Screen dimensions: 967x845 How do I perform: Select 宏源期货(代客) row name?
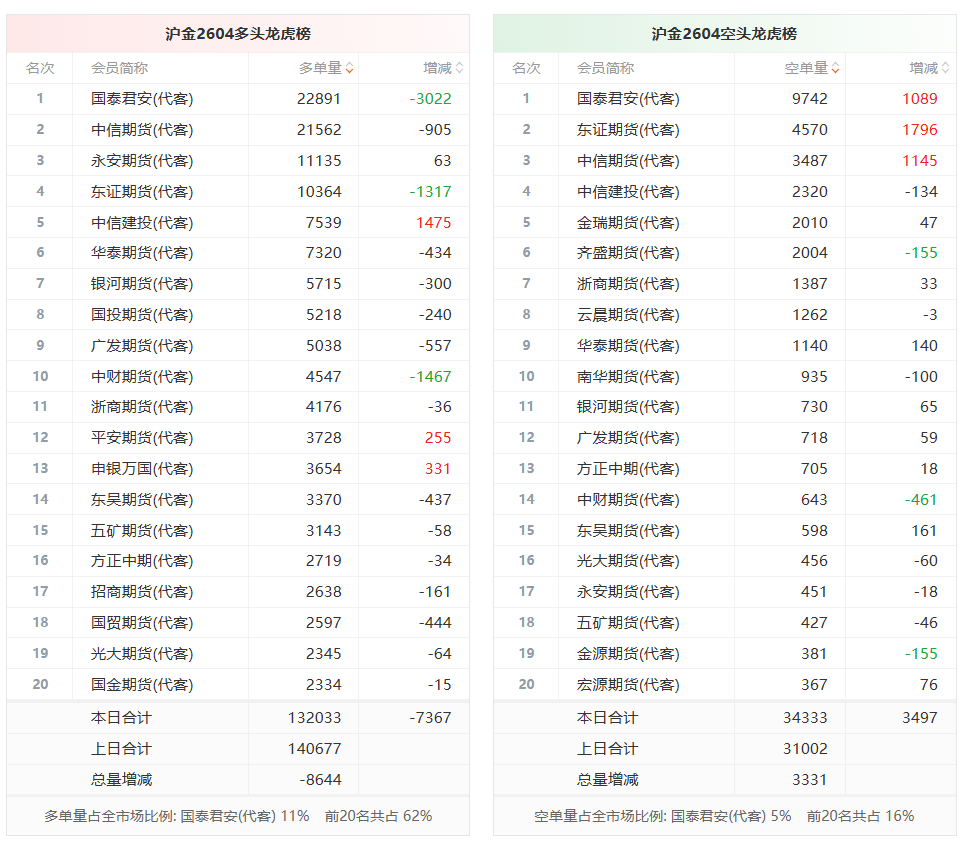point(628,685)
